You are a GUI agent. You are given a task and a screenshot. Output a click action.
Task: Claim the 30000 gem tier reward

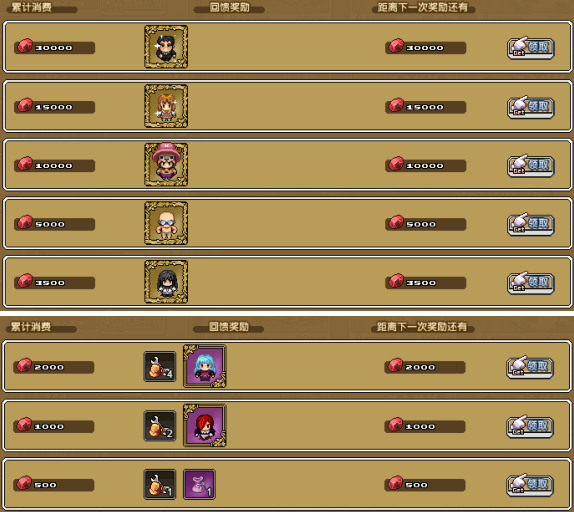(530, 48)
